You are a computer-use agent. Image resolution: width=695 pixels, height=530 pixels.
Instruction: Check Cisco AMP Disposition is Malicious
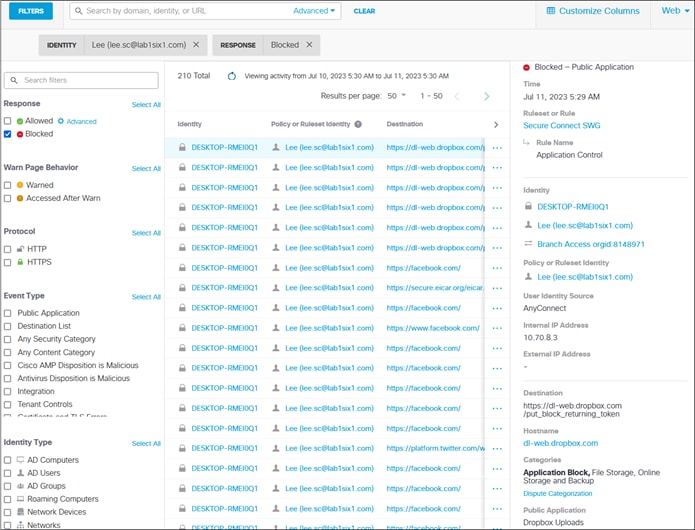pyautogui.click(x=8, y=366)
